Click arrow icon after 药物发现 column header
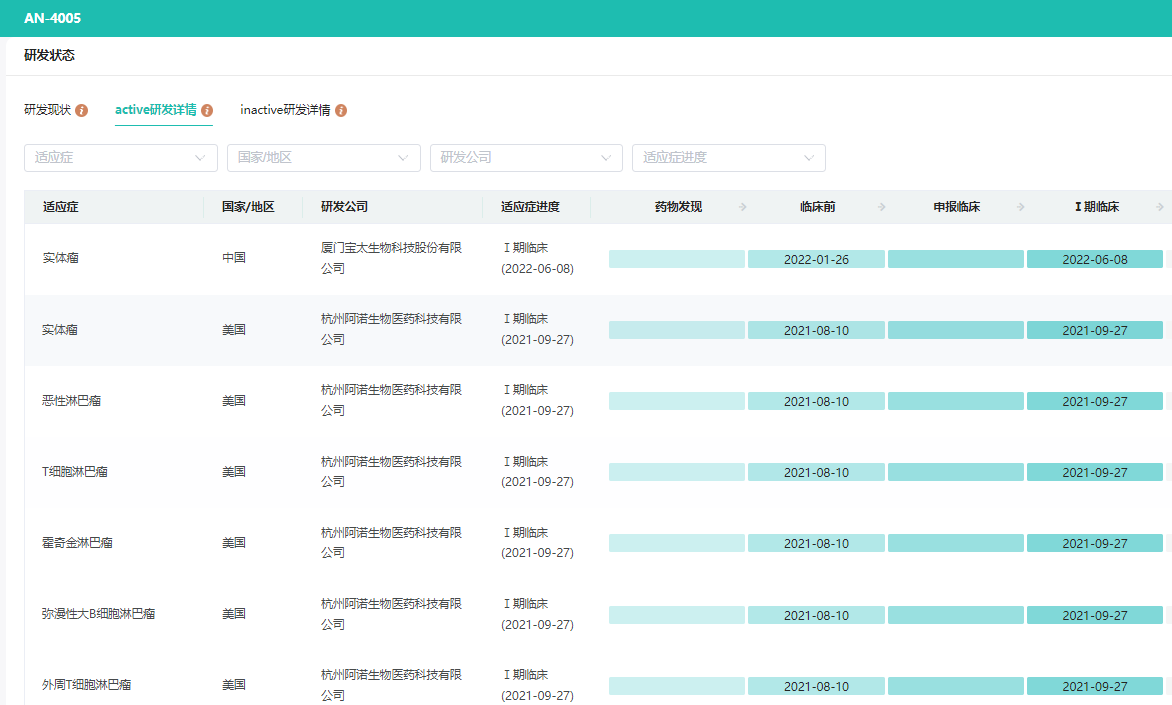 (x=743, y=207)
